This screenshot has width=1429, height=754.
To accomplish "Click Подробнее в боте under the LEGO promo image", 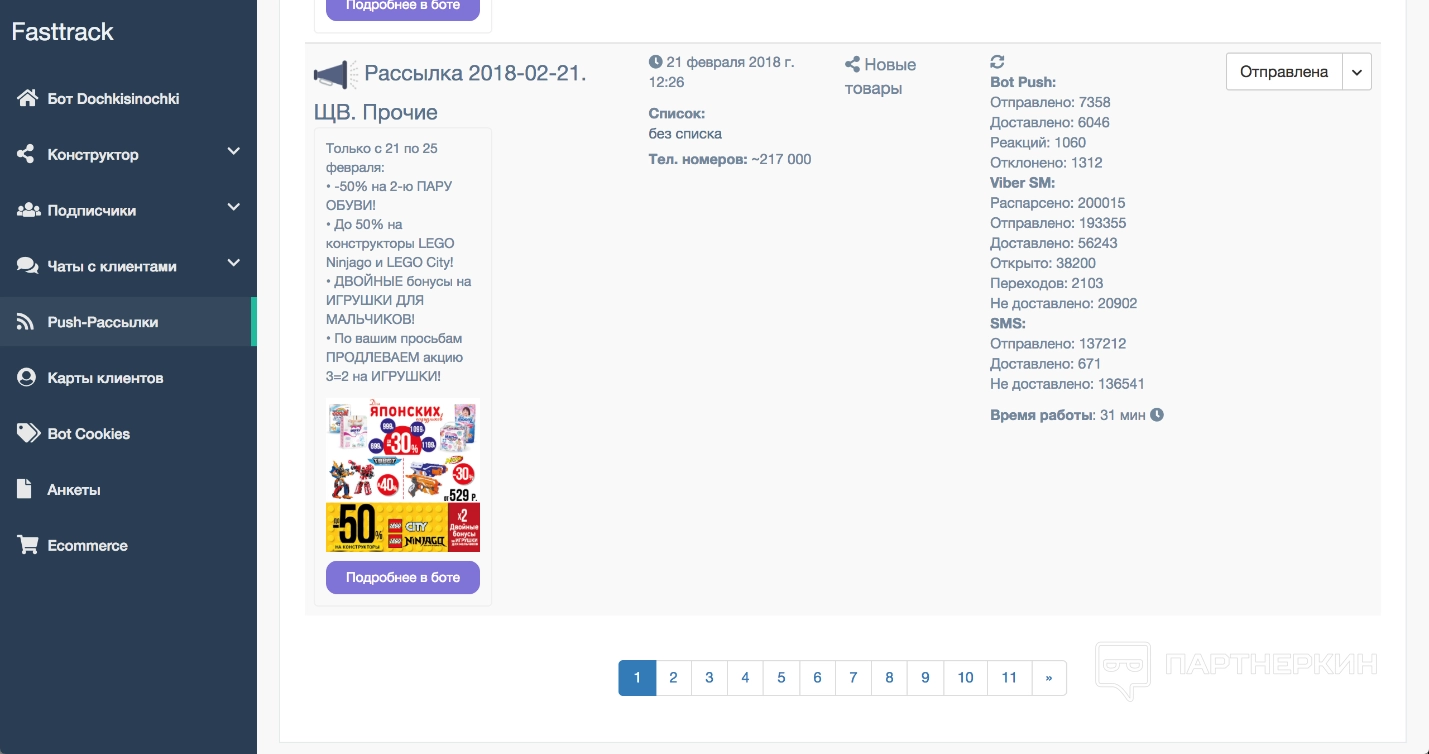I will (x=403, y=578).
